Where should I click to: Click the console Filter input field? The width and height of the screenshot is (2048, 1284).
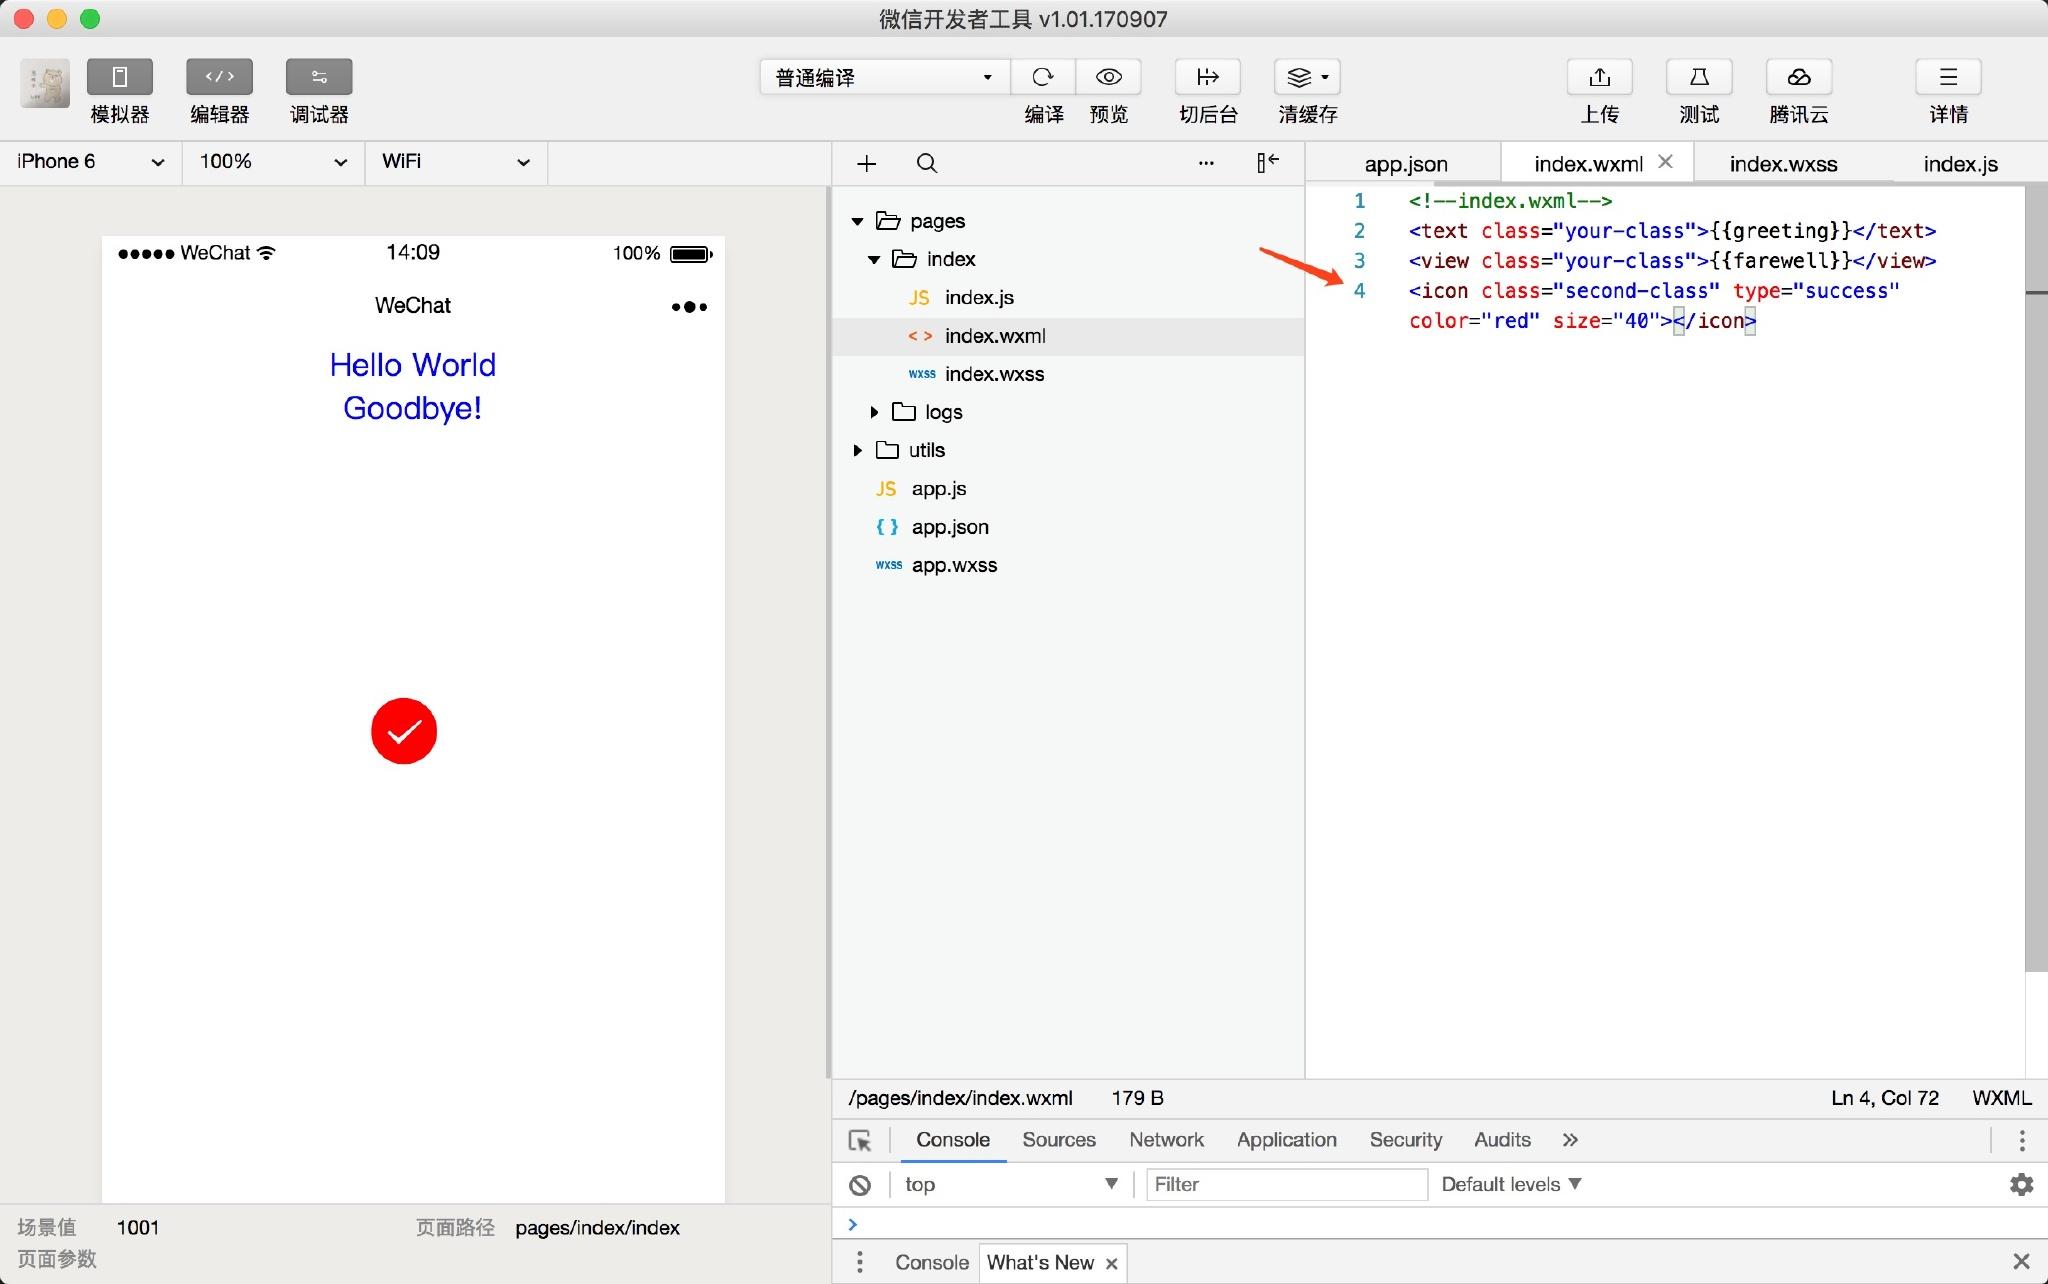[x=1285, y=1184]
